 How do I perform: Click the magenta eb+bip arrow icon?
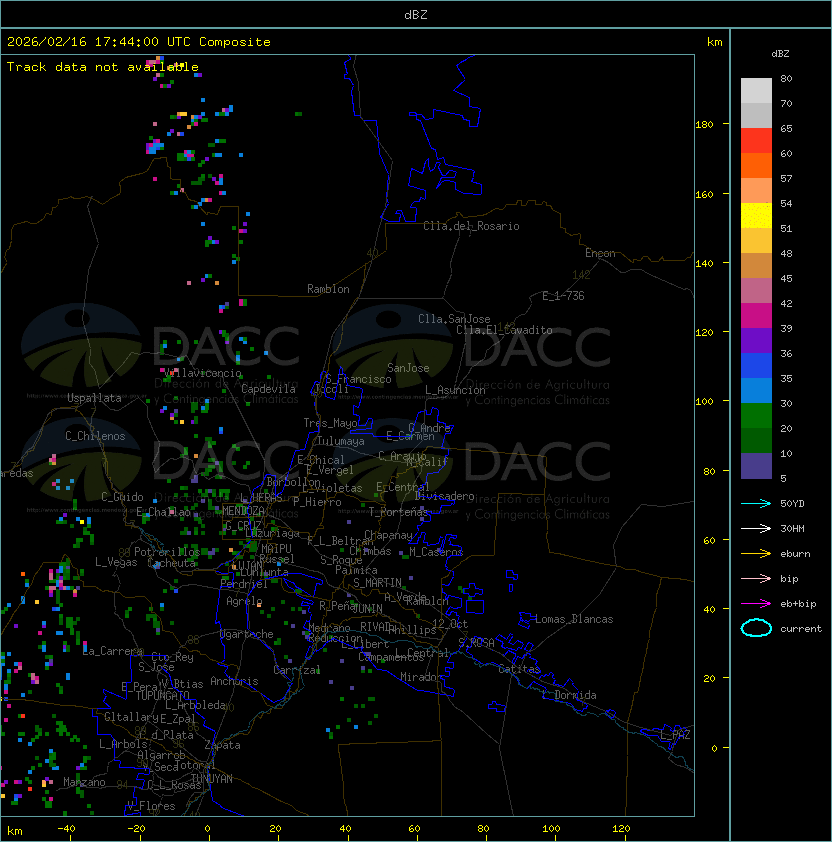tap(756, 603)
